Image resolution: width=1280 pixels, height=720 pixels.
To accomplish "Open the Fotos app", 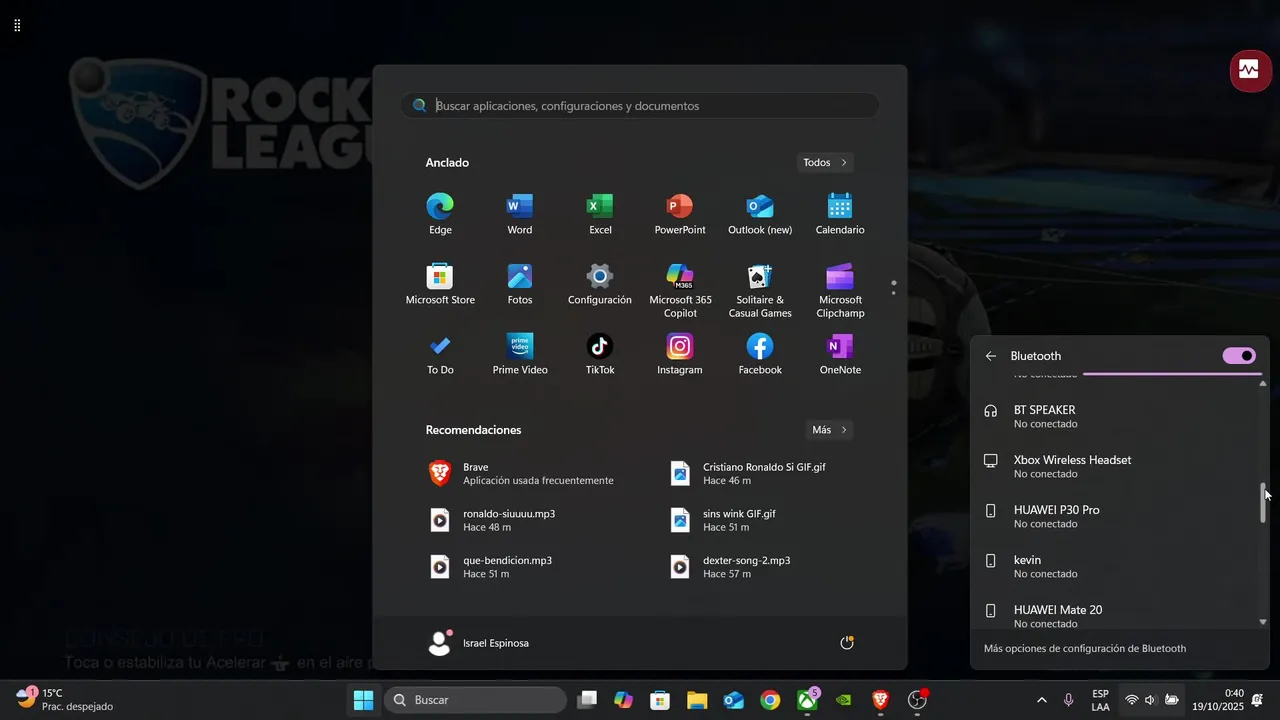I will coord(520,284).
